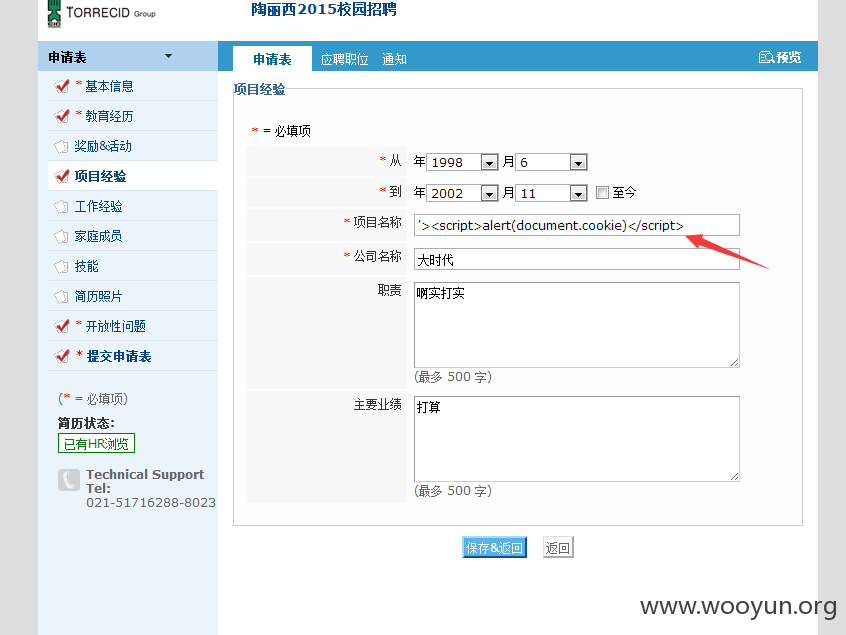
Task: Click the Torrecid Group logo
Action: [101, 13]
